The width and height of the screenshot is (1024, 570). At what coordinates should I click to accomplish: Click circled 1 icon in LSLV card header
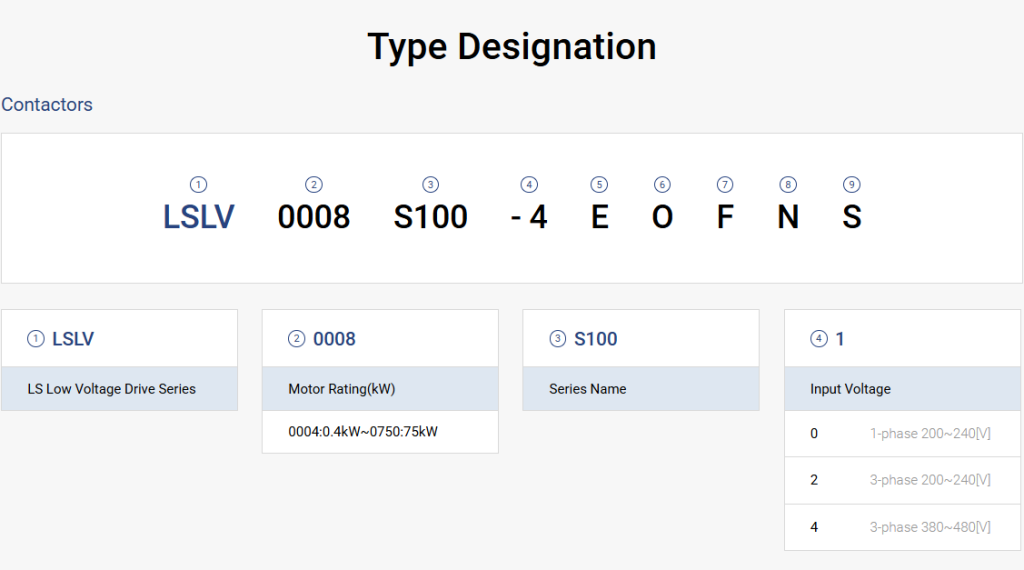point(35,339)
